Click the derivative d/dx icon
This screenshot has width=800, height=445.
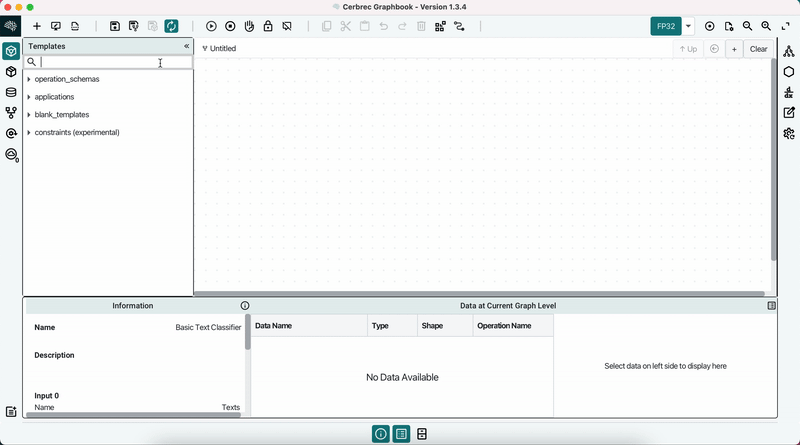tap(789, 92)
